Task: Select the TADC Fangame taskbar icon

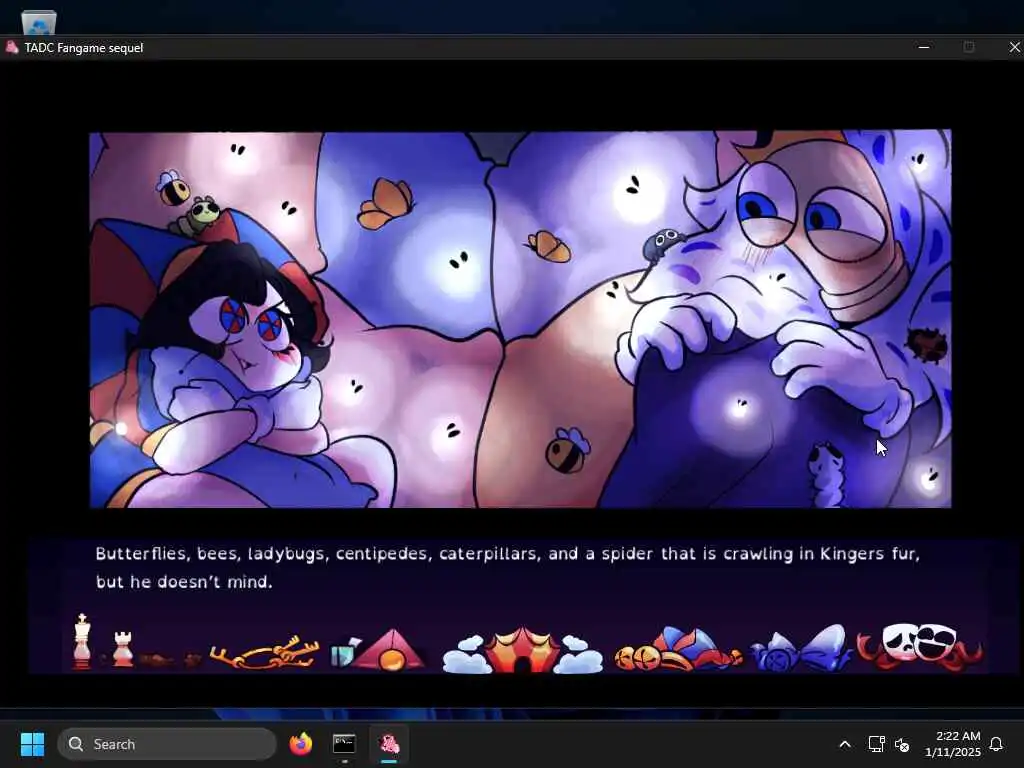Action: click(x=389, y=744)
